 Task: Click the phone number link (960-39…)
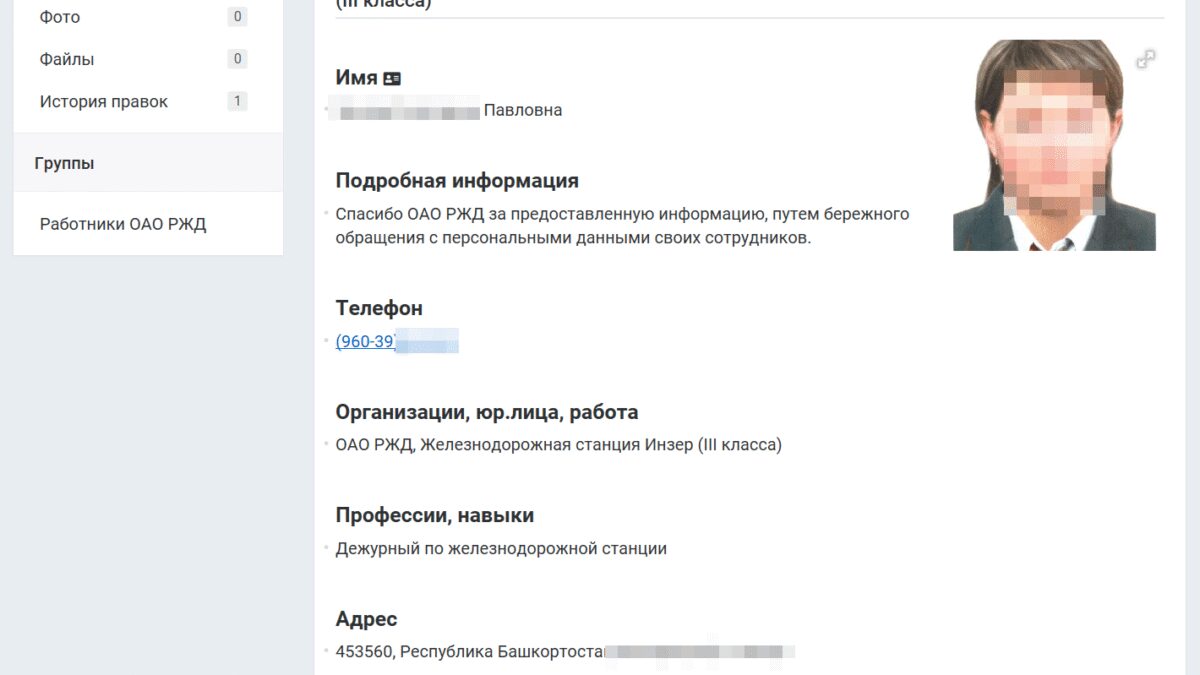[x=366, y=341]
